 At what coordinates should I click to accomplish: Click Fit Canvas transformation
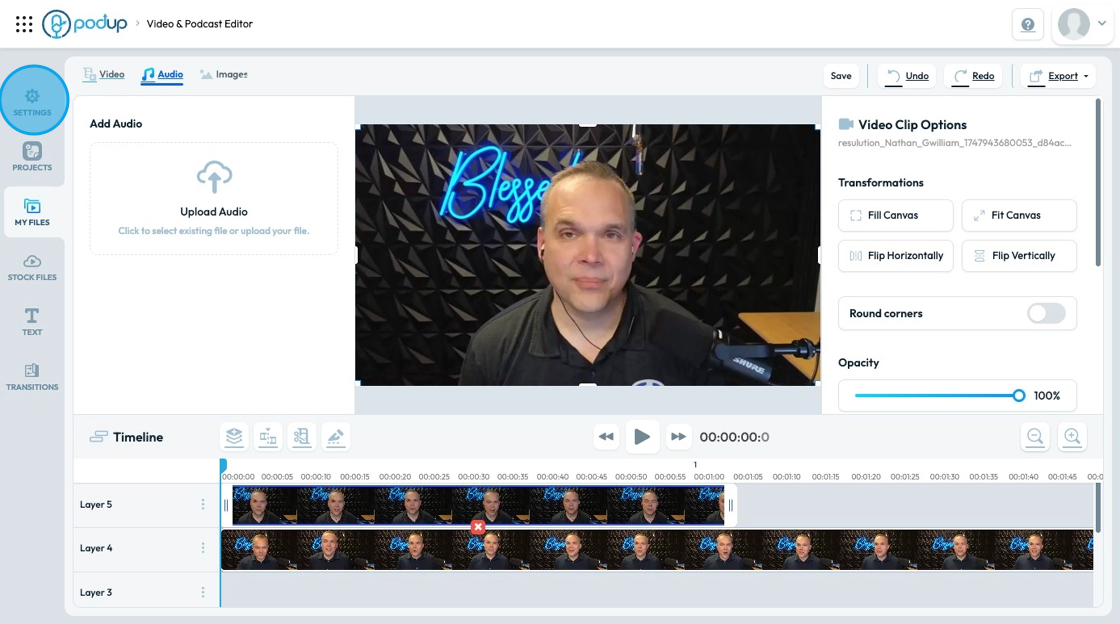[x=1019, y=215]
